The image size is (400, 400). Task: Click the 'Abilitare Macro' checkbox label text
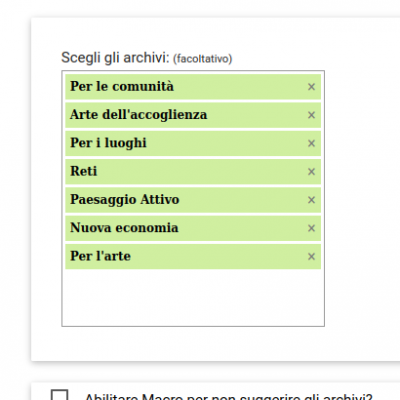pos(228,397)
